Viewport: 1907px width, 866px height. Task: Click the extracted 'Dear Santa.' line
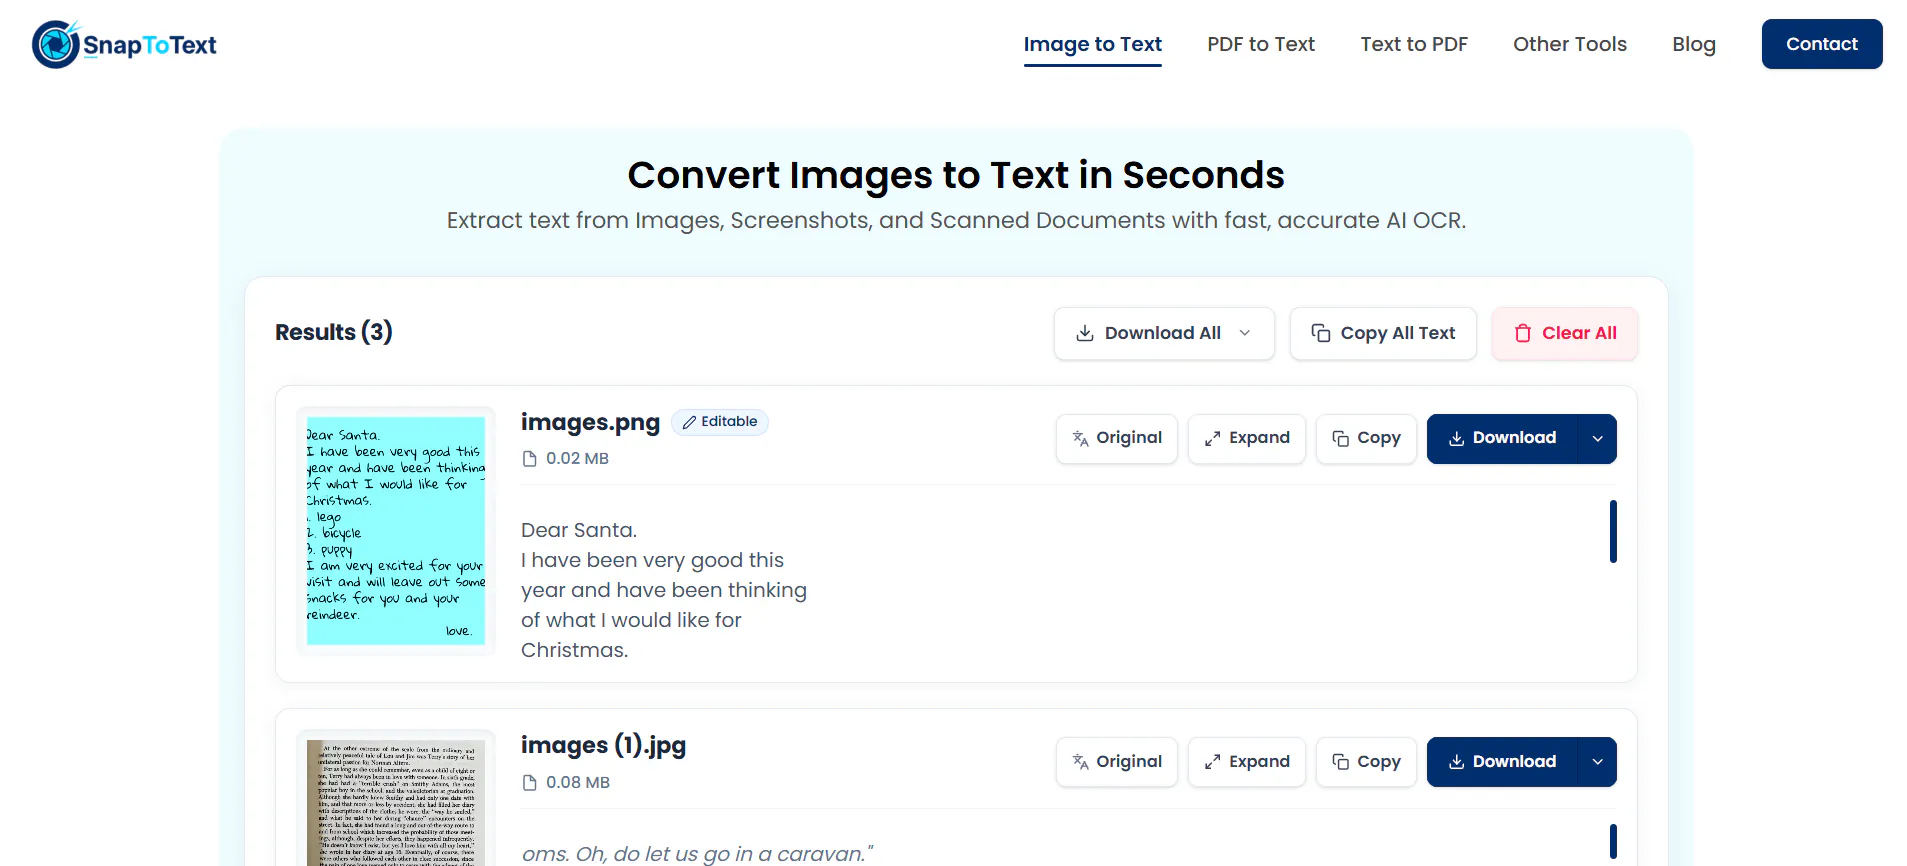578,530
